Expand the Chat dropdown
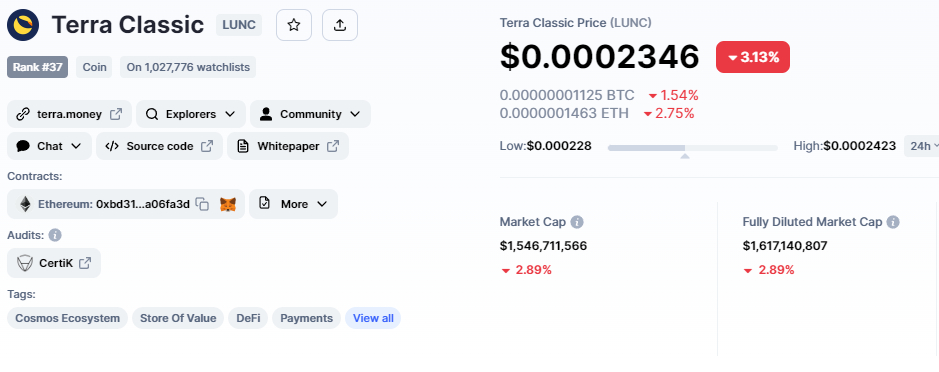 (x=49, y=146)
